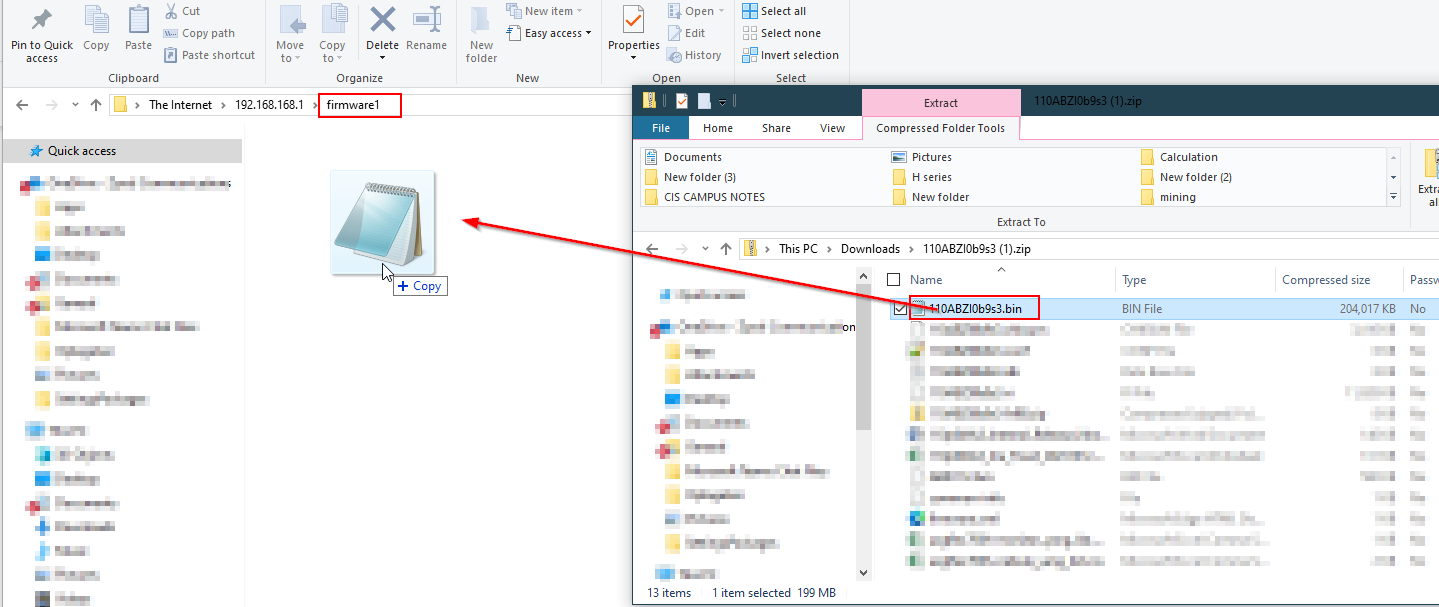This screenshot has width=1439, height=607.
Task: Expand the Extract To destinations list
Action: coord(1394,197)
